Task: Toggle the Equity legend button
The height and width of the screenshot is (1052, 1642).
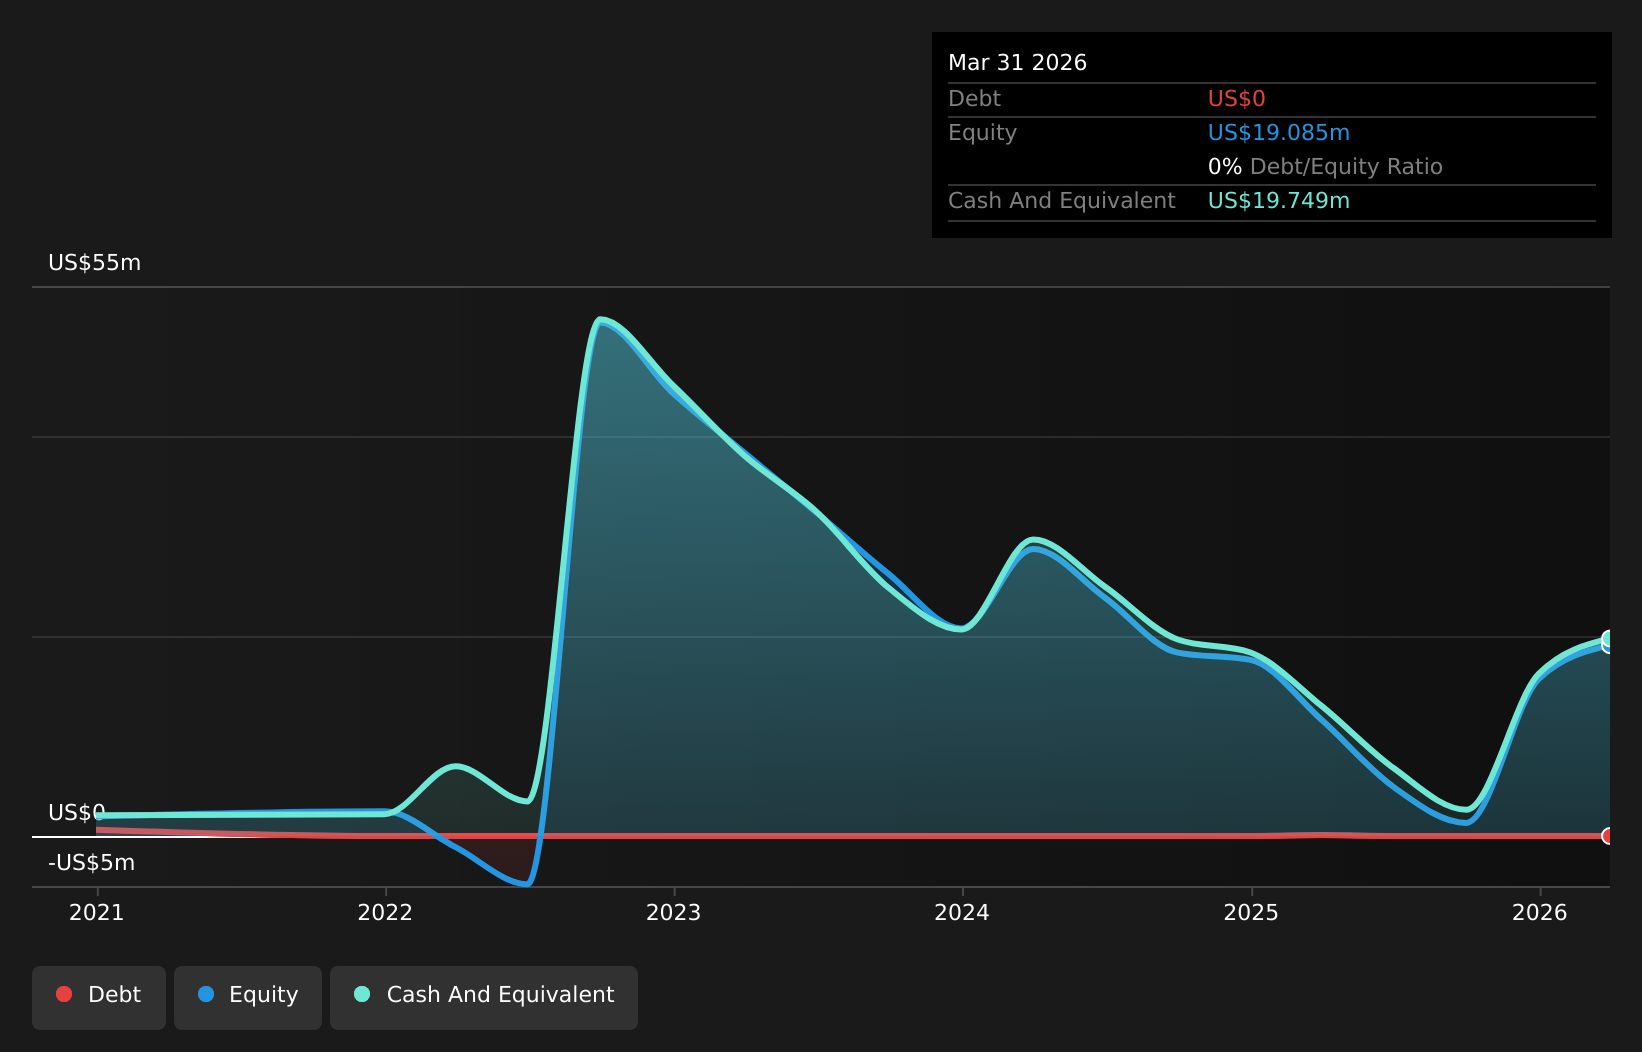Action: (x=248, y=997)
